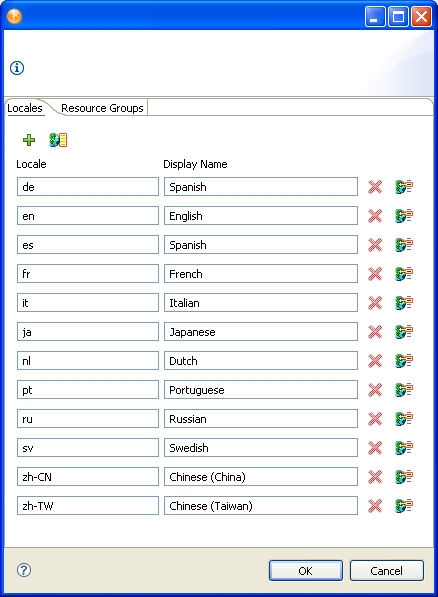Click the 'it' locale input field
Viewport: 438px width, 597px height.
pos(88,303)
